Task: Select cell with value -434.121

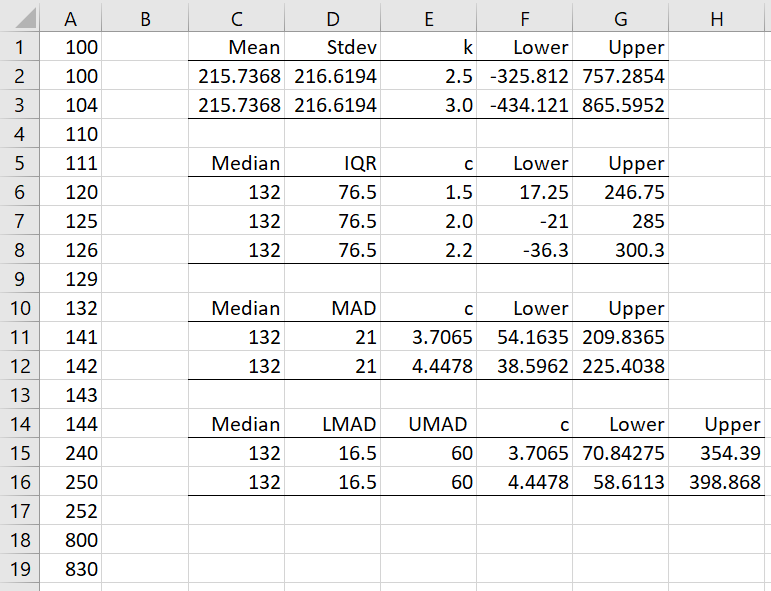Action: pyautogui.click(x=524, y=105)
